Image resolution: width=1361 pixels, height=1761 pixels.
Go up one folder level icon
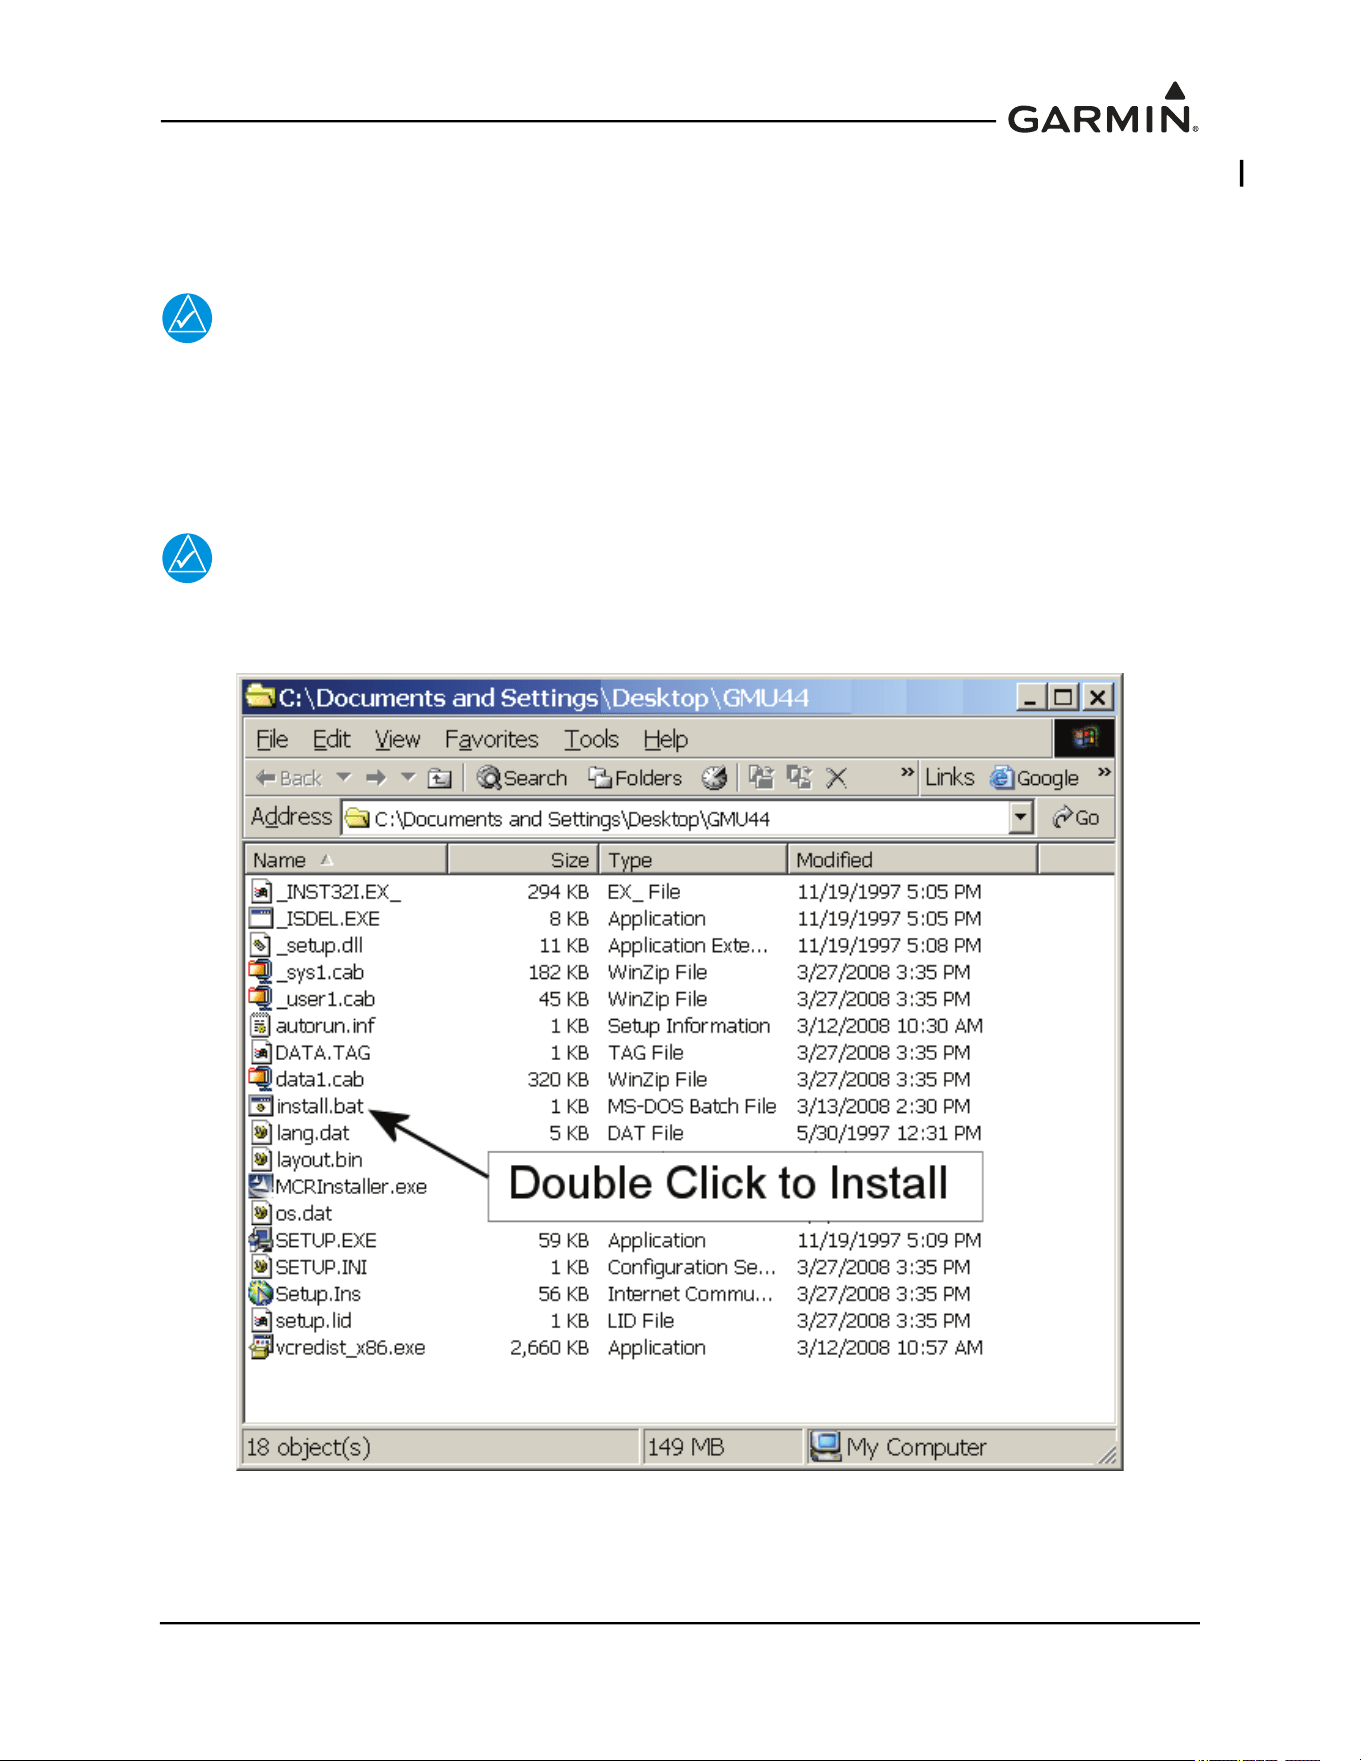(440, 778)
